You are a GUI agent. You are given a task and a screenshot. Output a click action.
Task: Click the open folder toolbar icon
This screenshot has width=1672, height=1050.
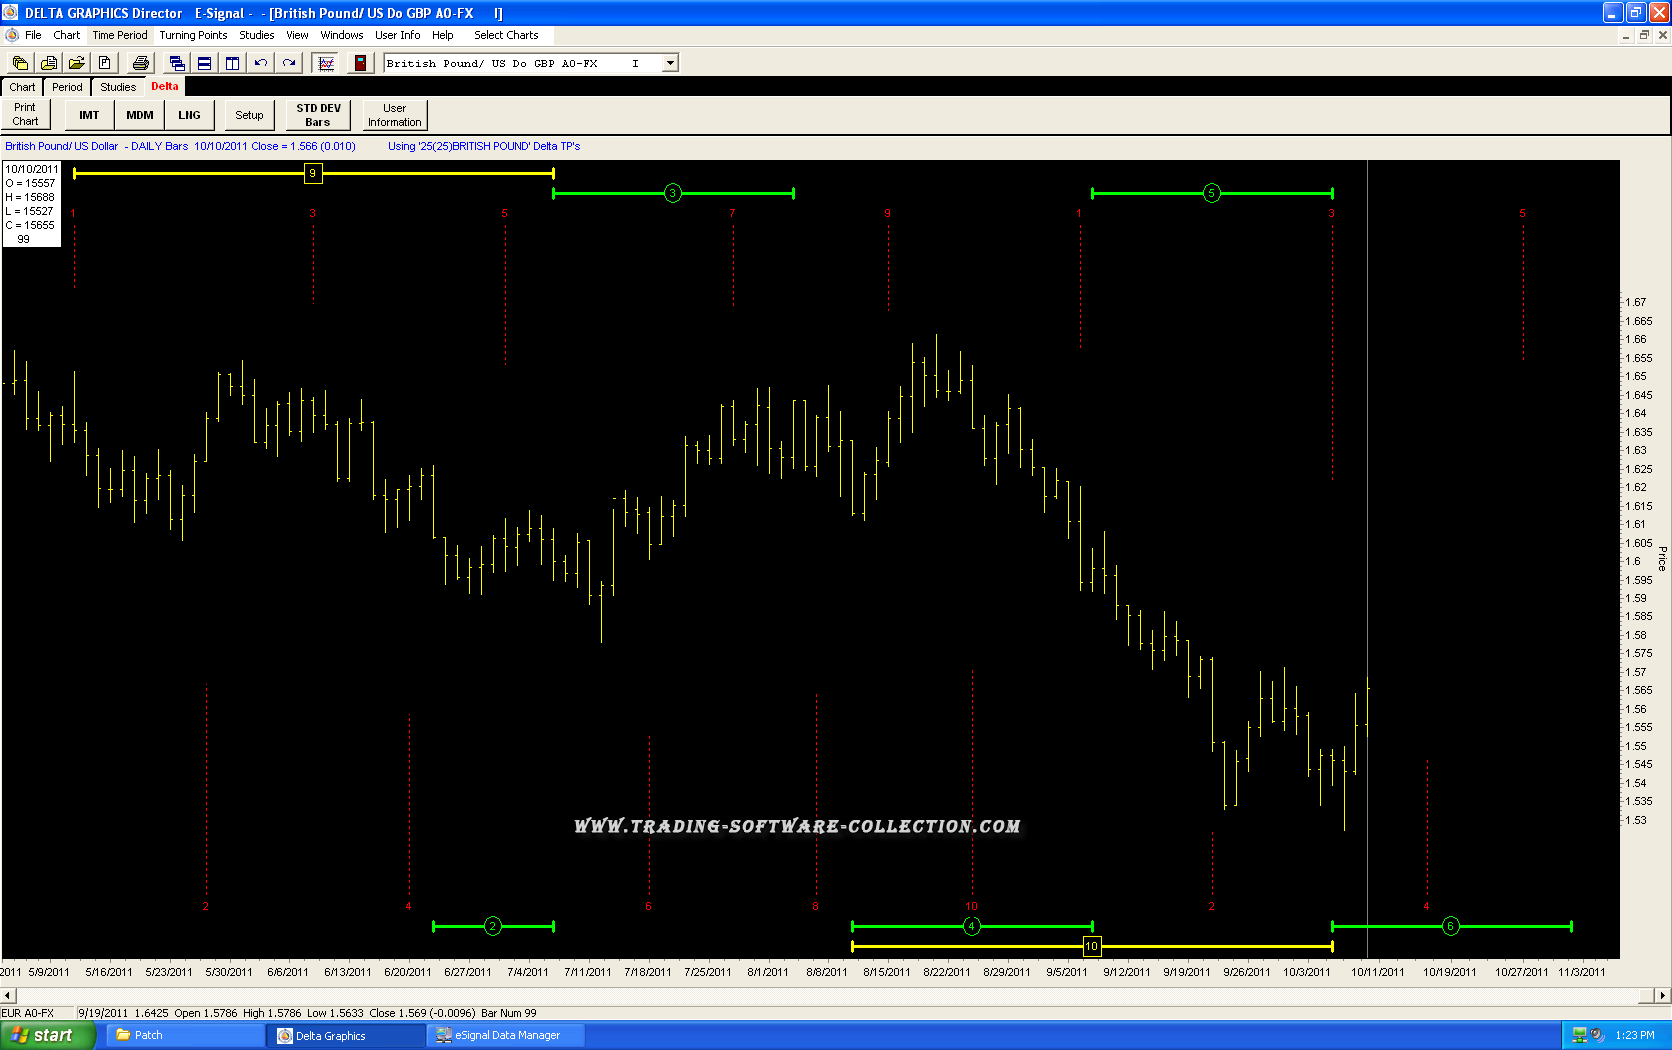(x=76, y=63)
